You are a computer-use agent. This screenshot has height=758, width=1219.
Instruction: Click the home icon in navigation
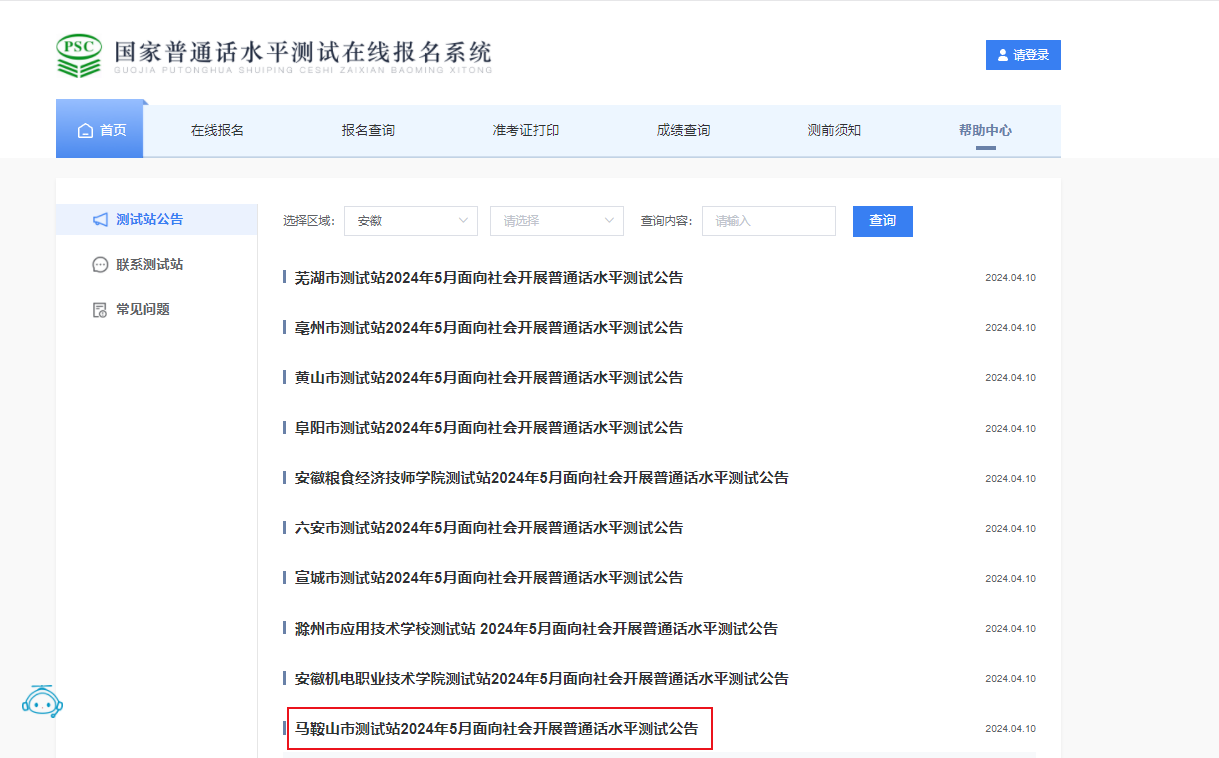85,131
